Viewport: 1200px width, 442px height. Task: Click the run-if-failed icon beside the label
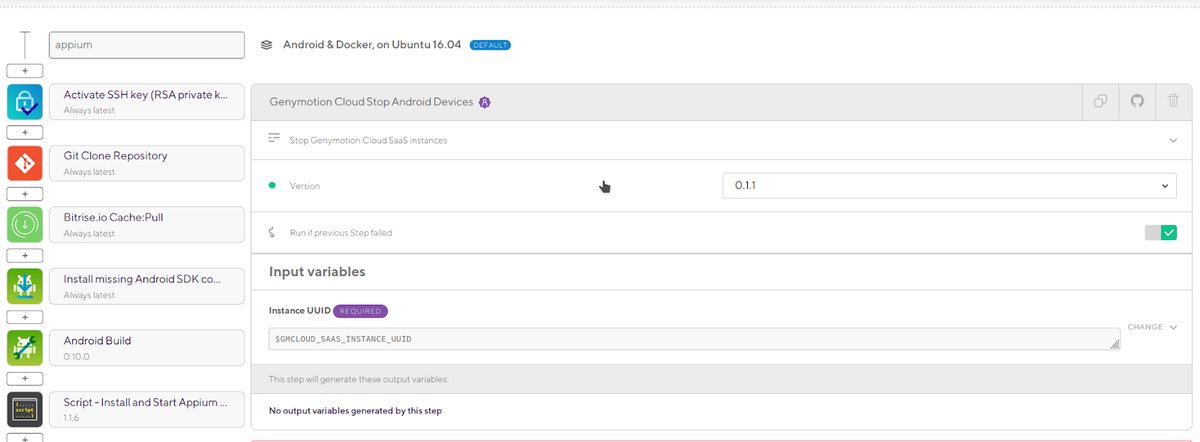272,232
